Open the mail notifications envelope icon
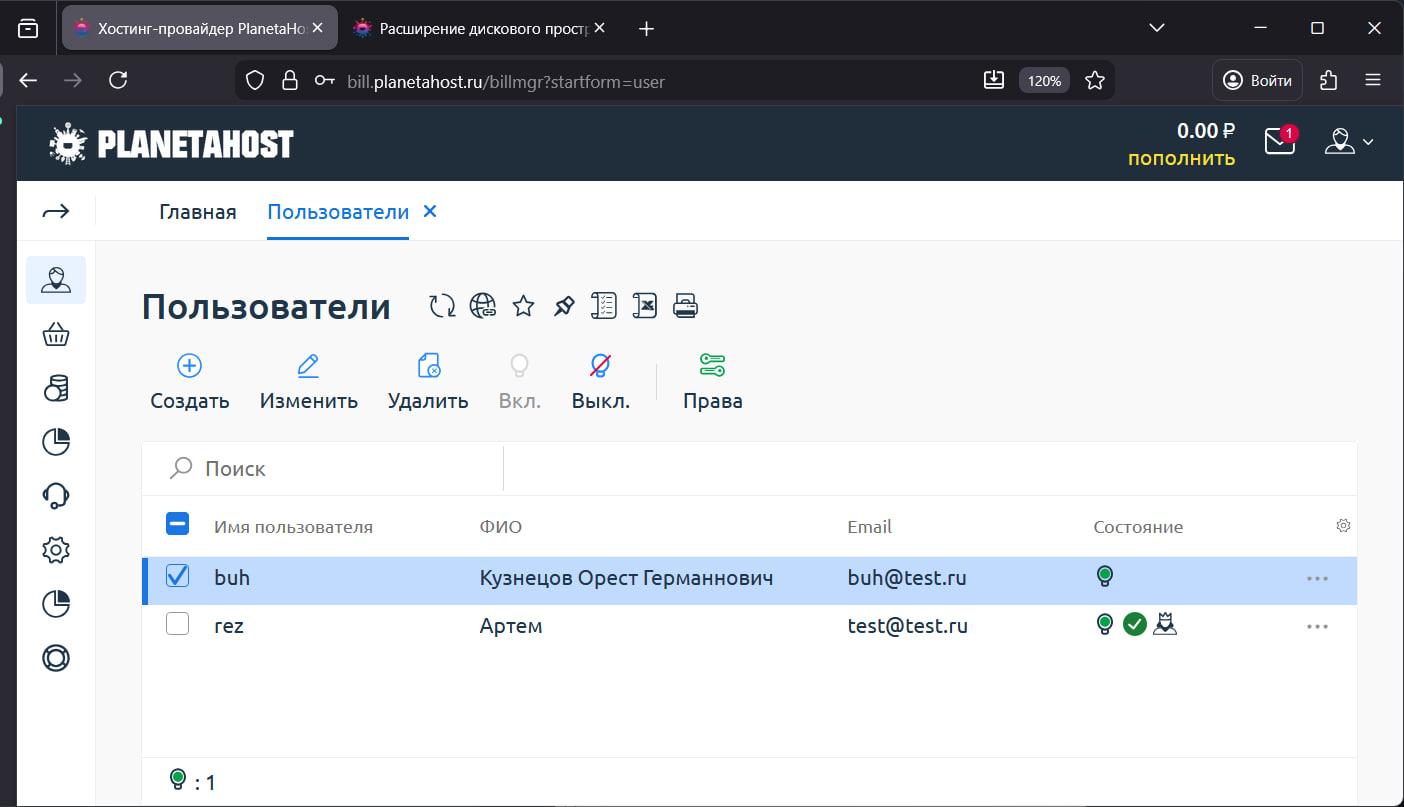 click(x=1279, y=142)
